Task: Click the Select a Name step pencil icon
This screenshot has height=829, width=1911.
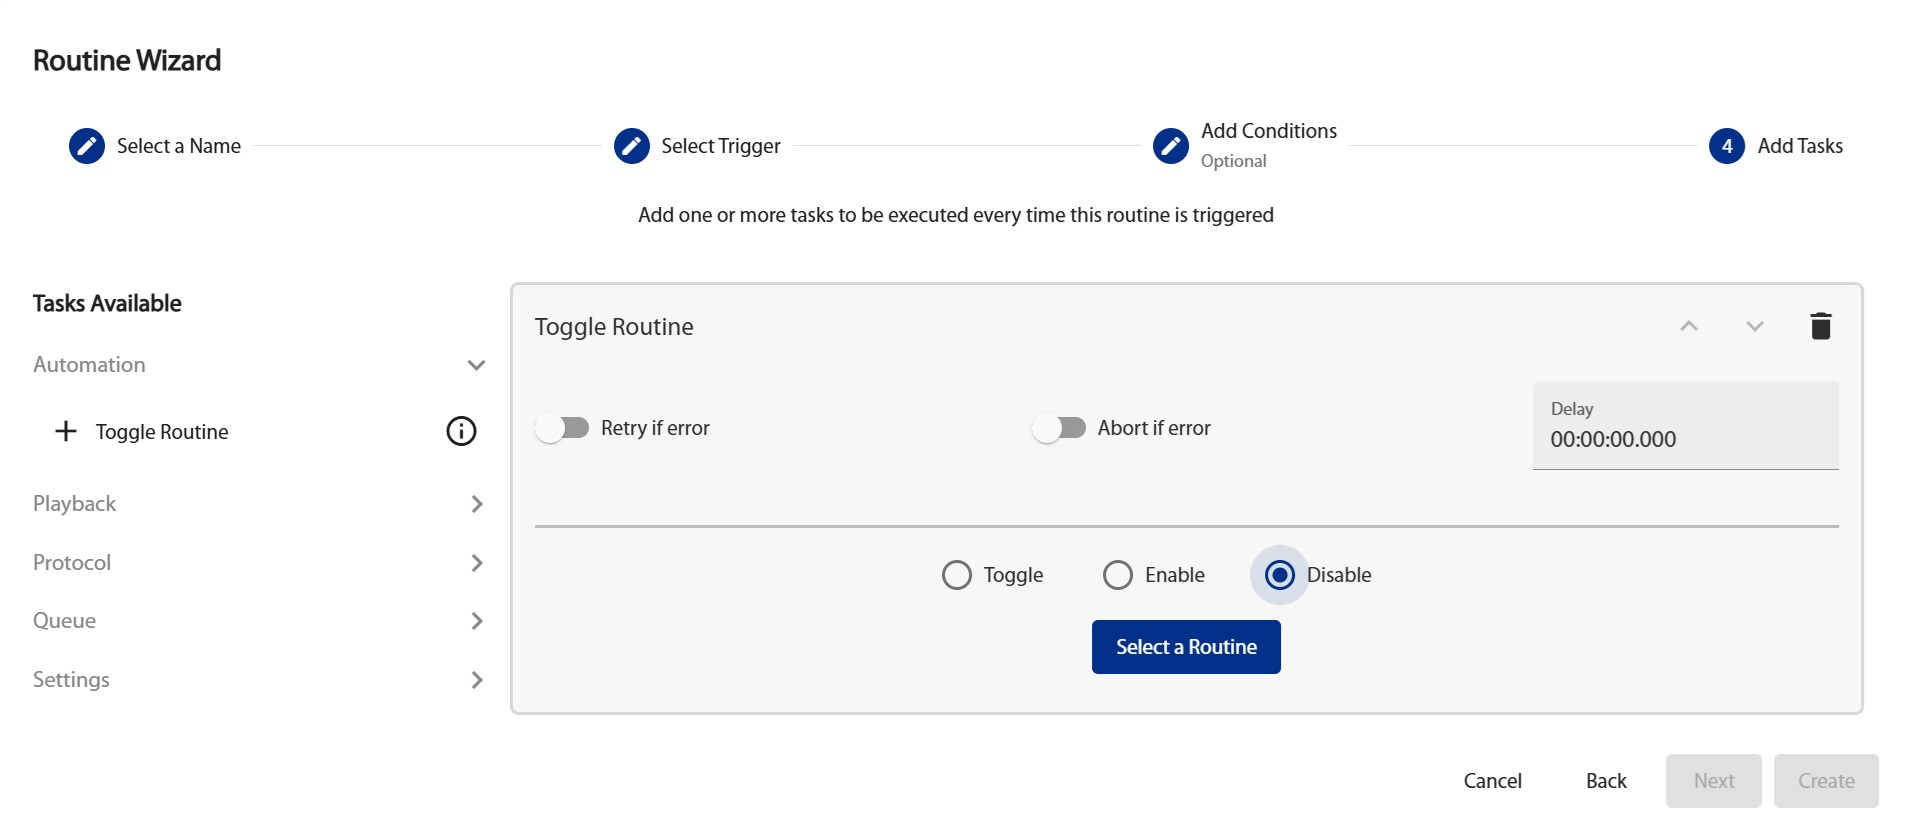Action: click(x=87, y=146)
